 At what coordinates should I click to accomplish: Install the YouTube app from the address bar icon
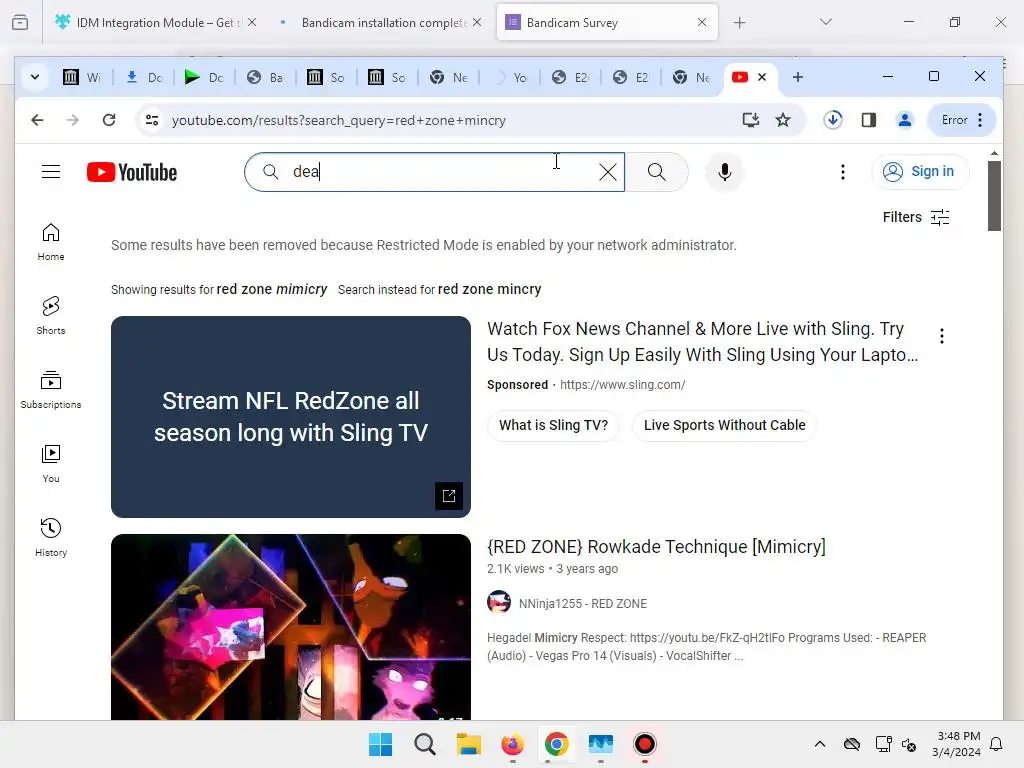tap(751, 120)
